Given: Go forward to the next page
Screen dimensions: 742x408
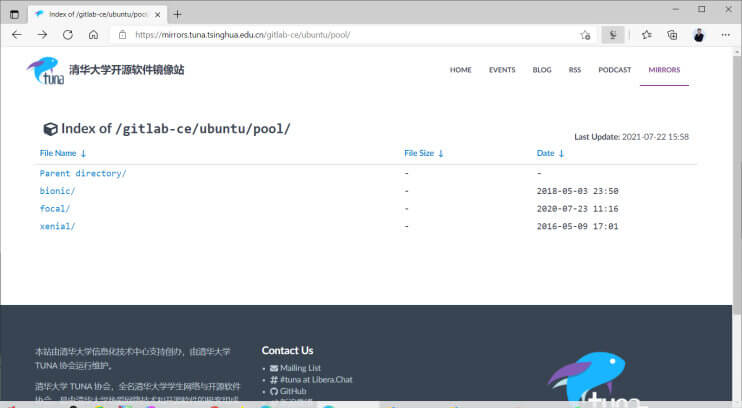Looking at the screenshot, I should coord(42,35).
